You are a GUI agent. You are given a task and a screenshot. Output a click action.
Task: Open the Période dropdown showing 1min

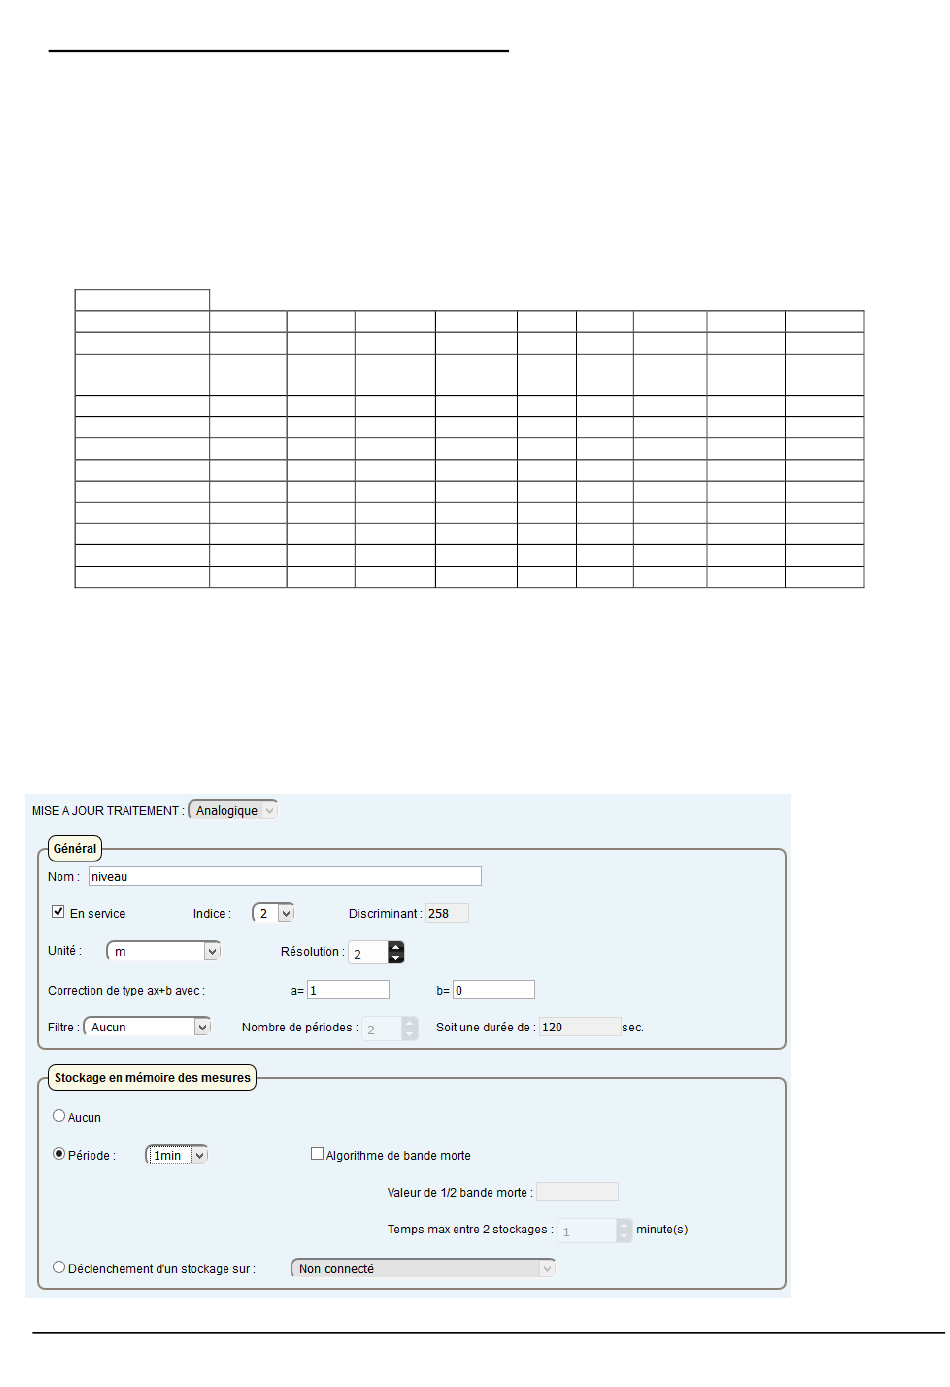(x=177, y=1155)
